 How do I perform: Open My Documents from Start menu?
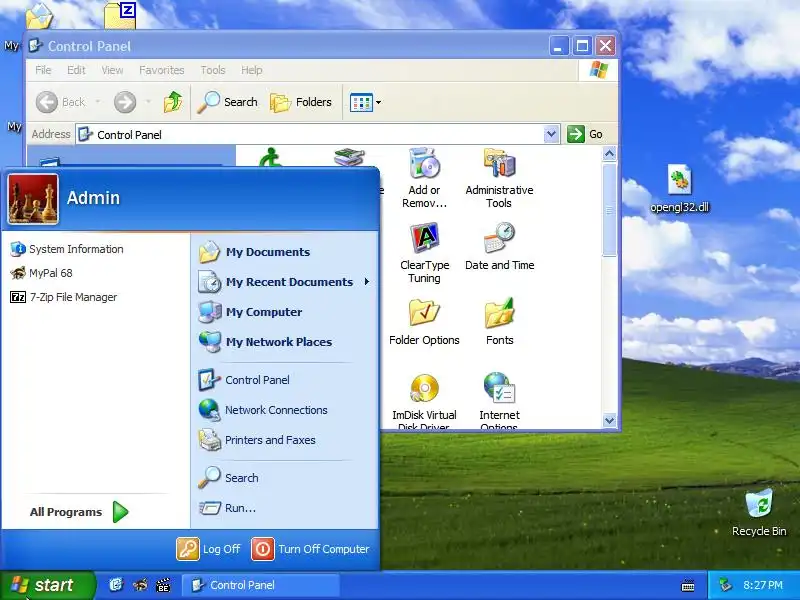(255, 252)
